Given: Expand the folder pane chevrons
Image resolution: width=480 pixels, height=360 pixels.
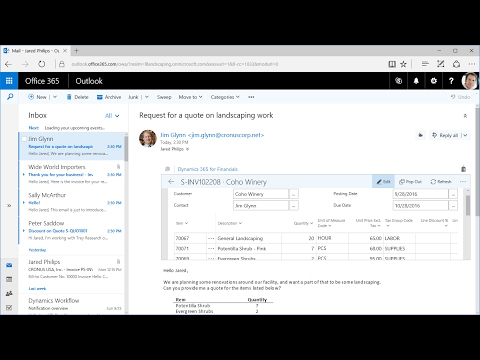Looking at the screenshot, I should (9, 206).
